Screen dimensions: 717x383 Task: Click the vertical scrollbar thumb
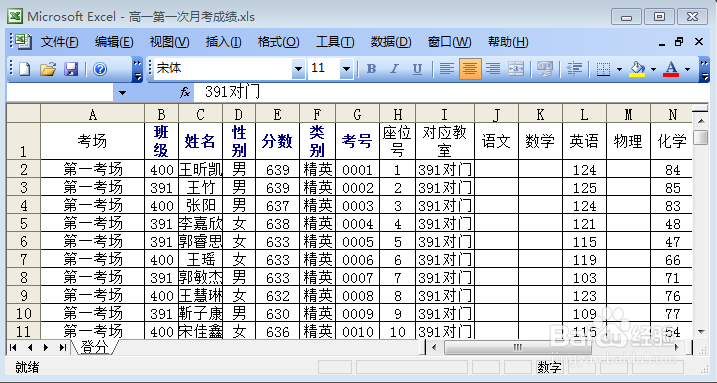click(701, 137)
